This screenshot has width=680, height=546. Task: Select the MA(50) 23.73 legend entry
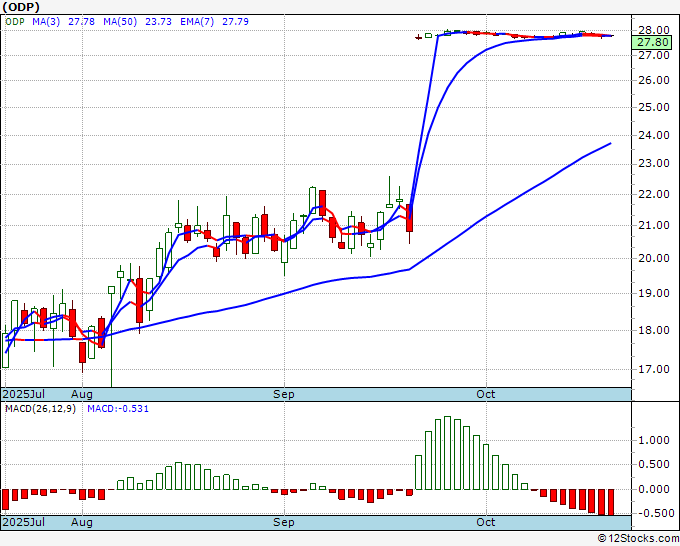[137, 22]
